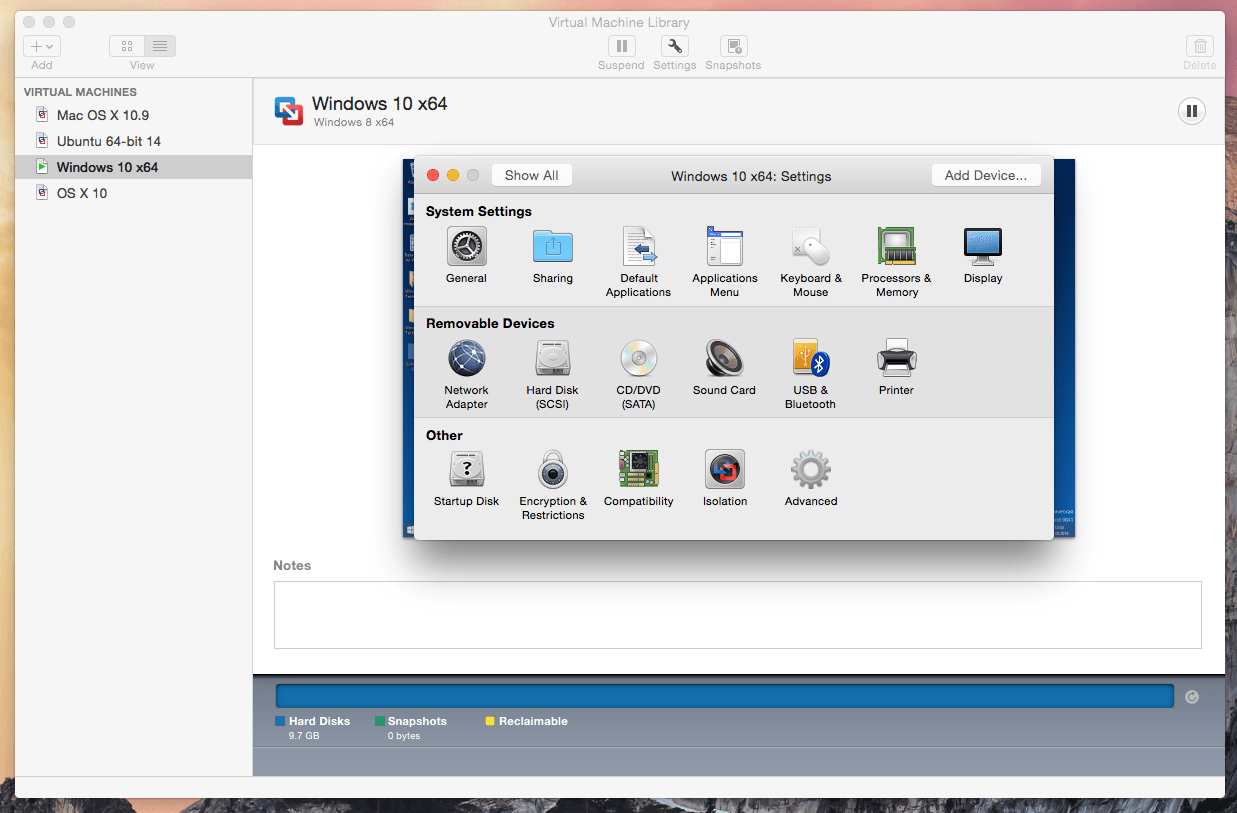Screen dimensions: 1237x813
Task: Pause the Windows 10 x64 VM
Action: tap(1191, 111)
